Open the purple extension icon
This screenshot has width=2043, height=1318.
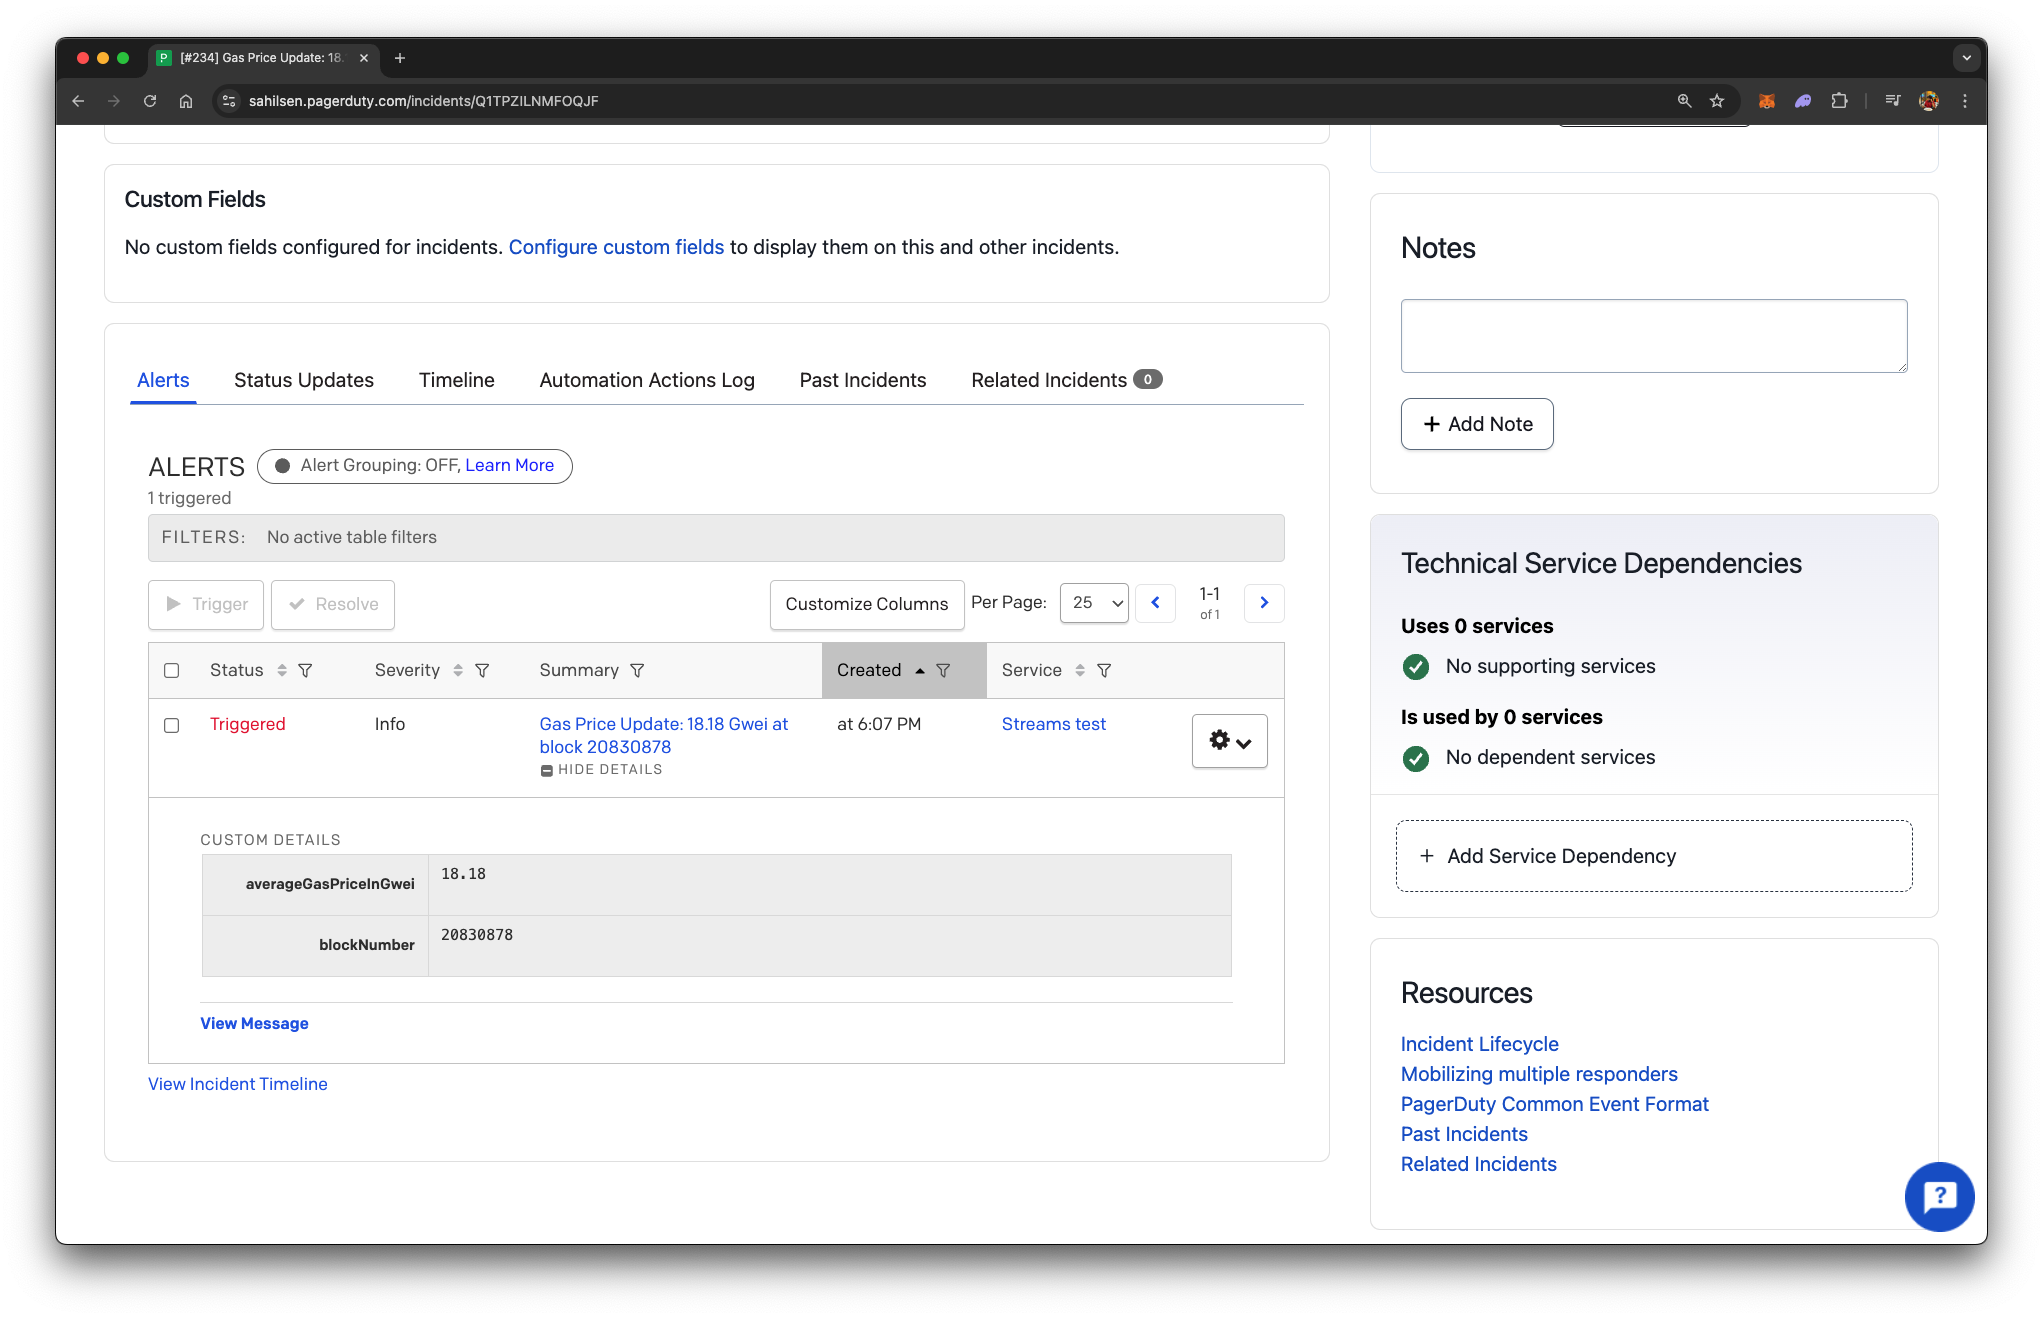tap(1803, 101)
